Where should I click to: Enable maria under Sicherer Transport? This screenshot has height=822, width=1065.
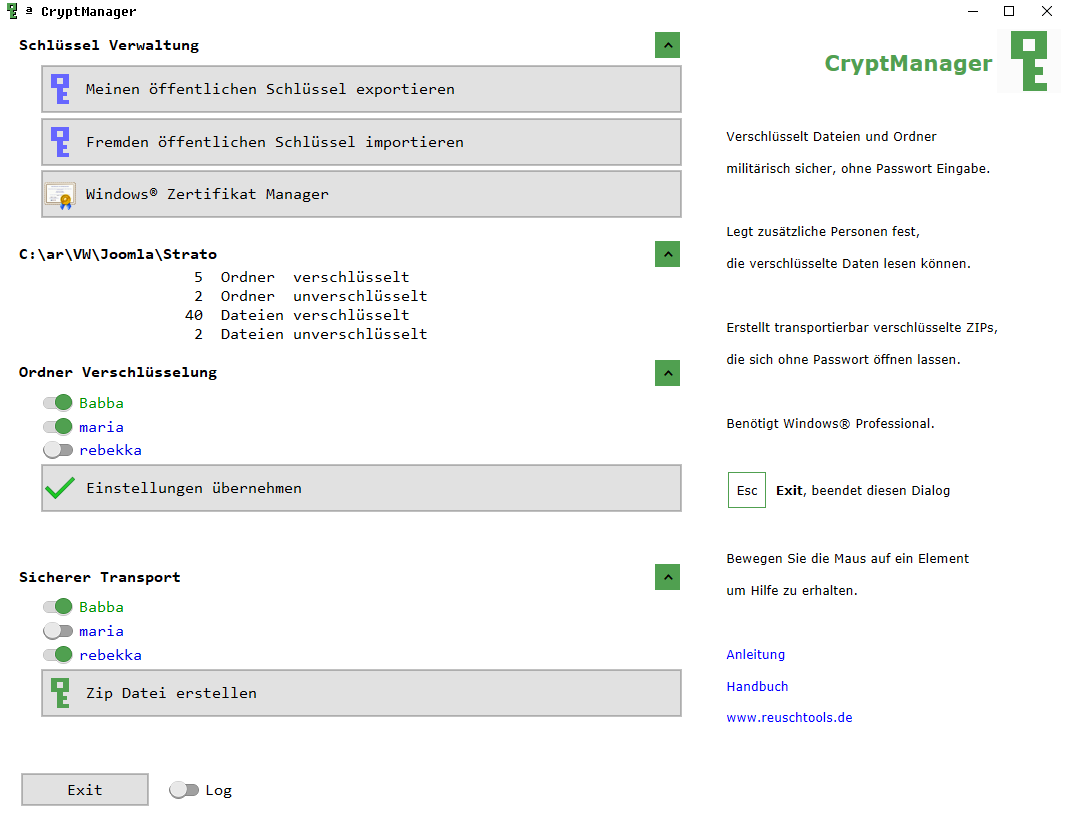[x=58, y=631]
